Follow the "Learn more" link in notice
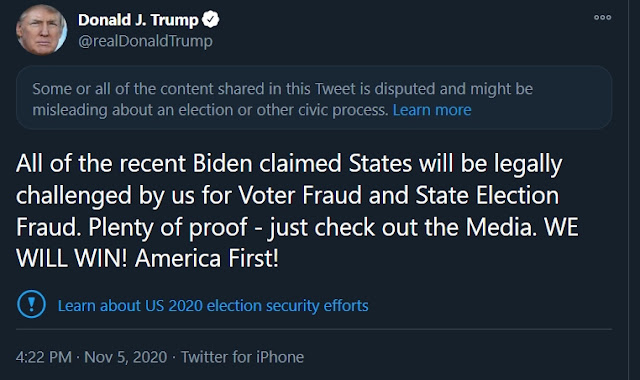The height and width of the screenshot is (380, 640). tap(432, 110)
